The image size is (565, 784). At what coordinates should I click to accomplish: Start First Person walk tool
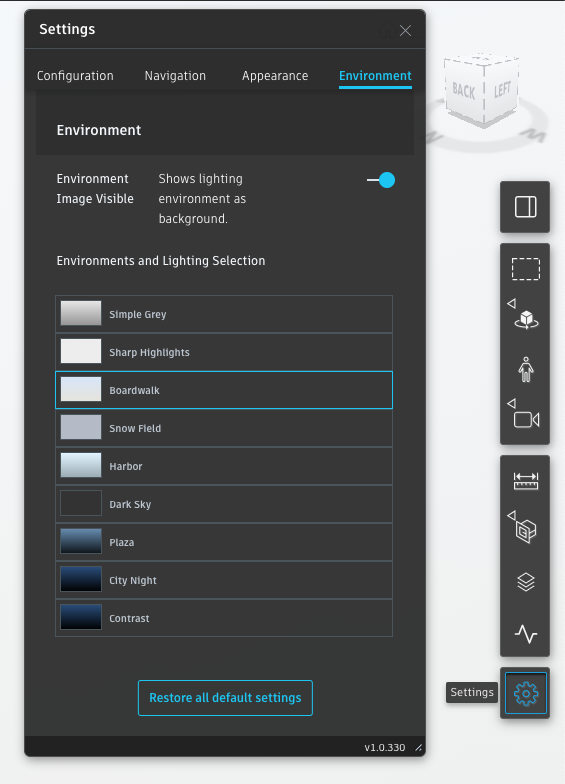(x=526, y=370)
